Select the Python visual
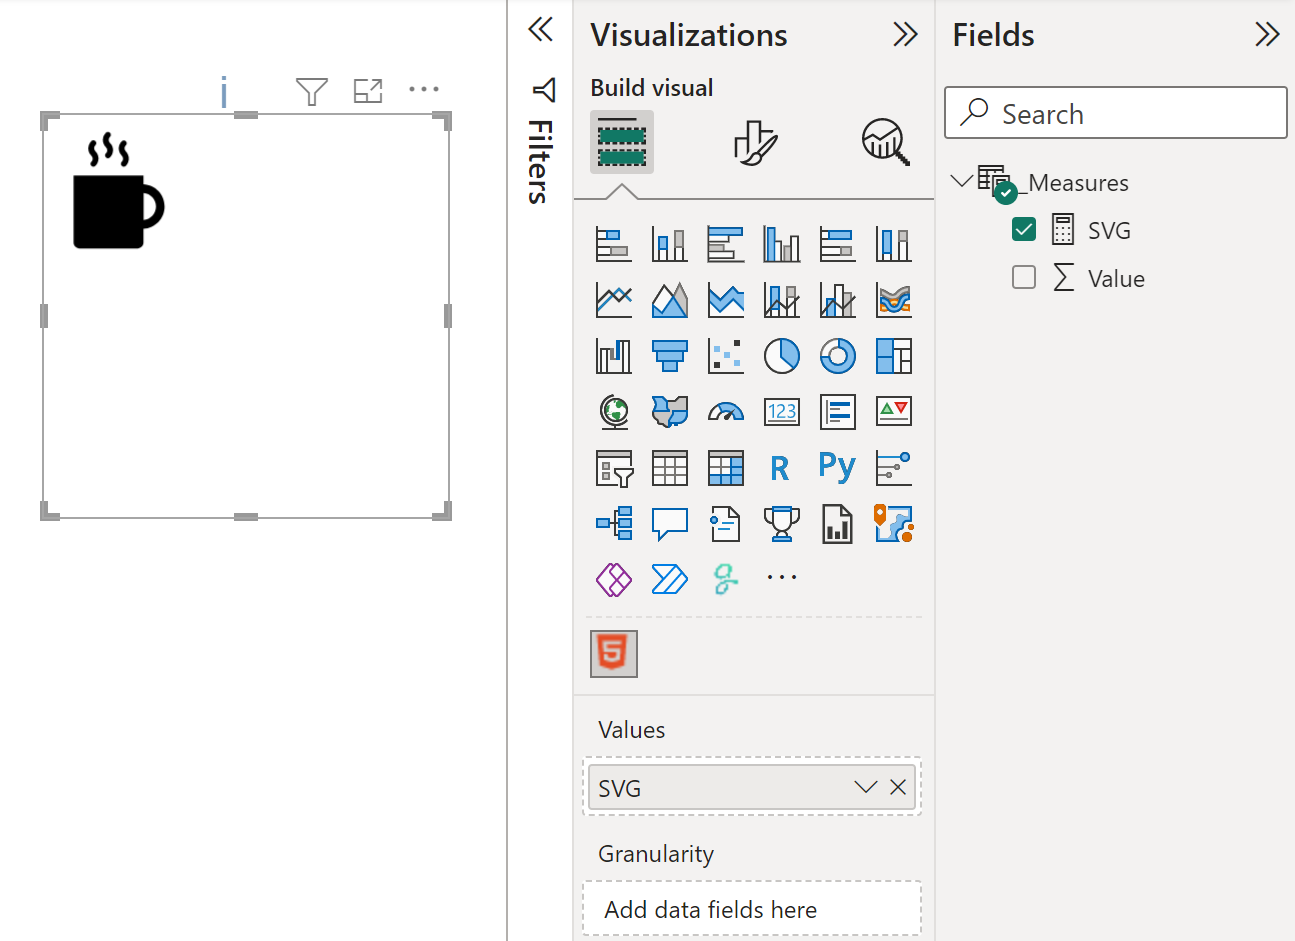 pos(837,467)
